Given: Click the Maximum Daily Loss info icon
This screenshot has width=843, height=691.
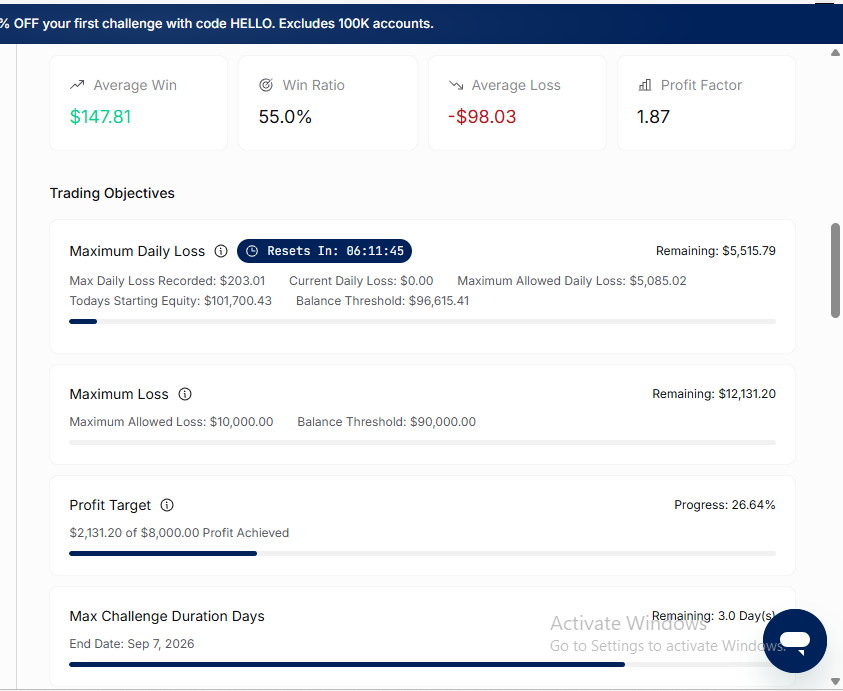Looking at the screenshot, I should tap(221, 251).
